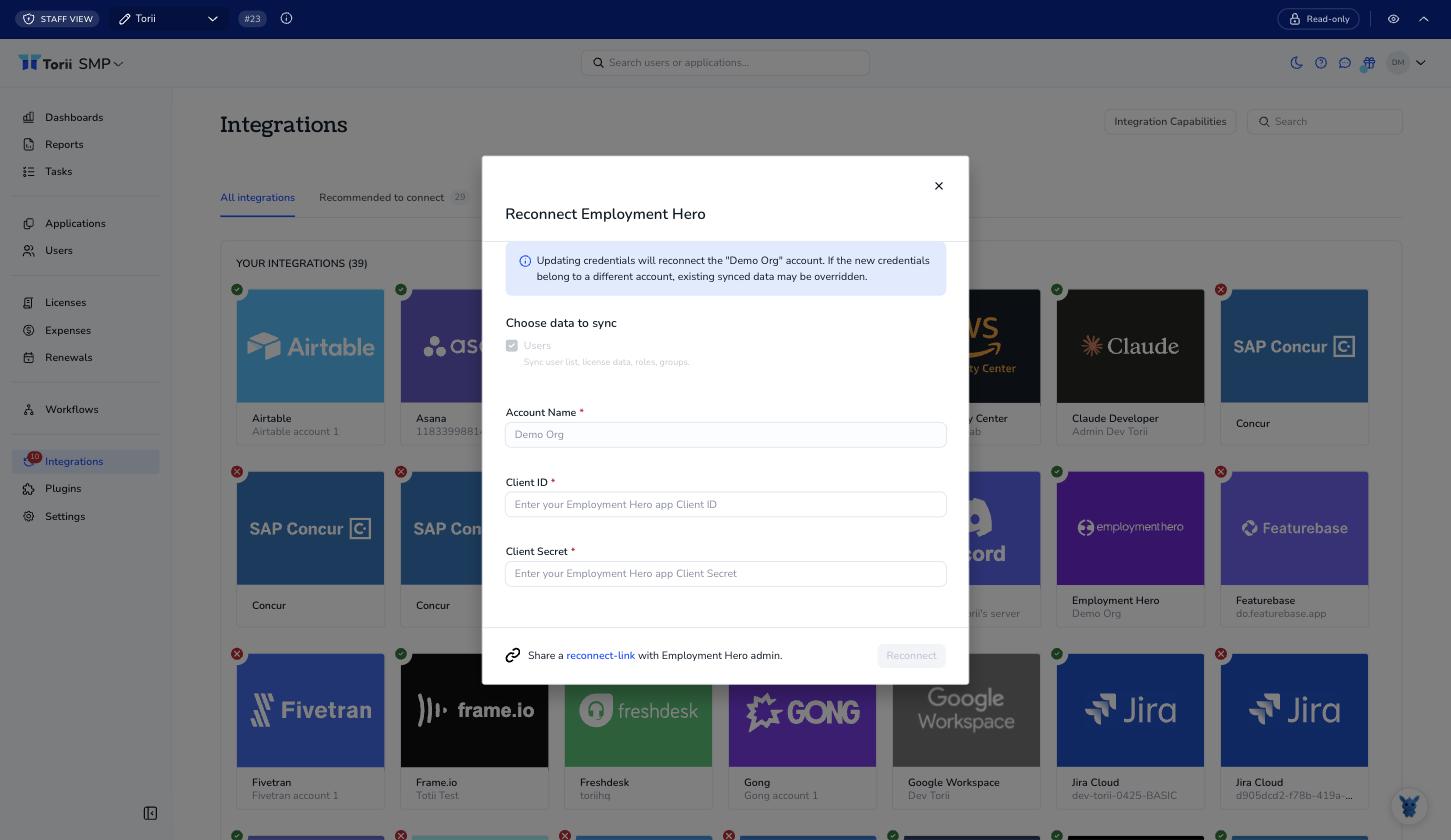Click the STAFF VIEW badge

pos(57,19)
